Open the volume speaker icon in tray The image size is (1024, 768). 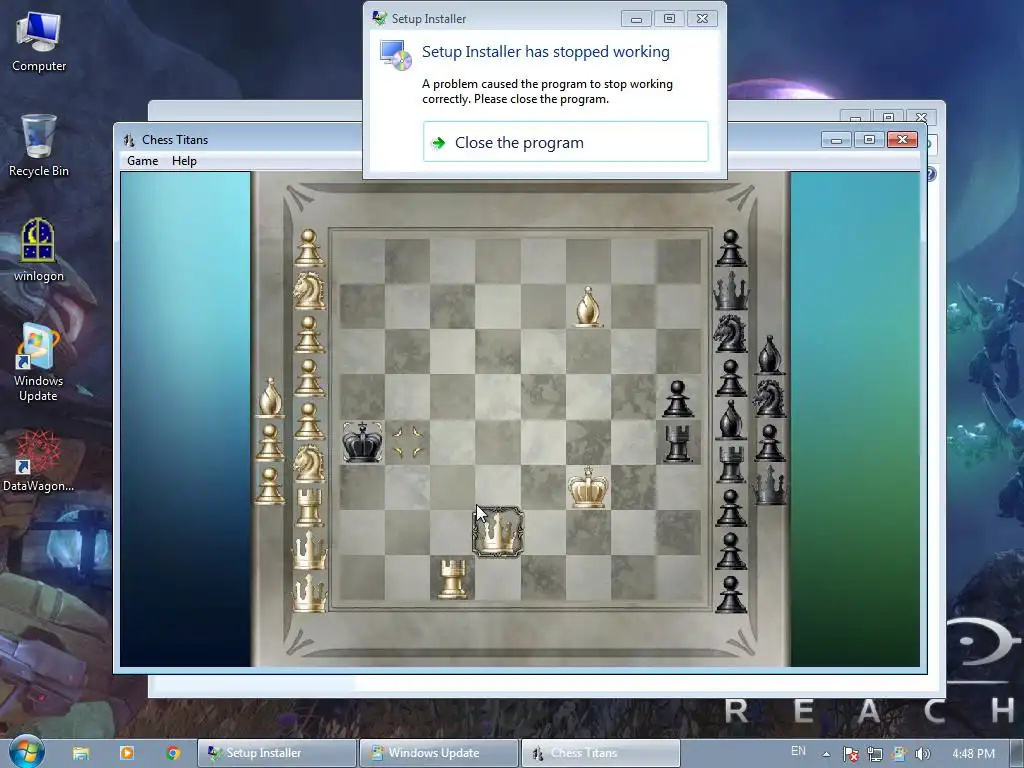coord(923,754)
